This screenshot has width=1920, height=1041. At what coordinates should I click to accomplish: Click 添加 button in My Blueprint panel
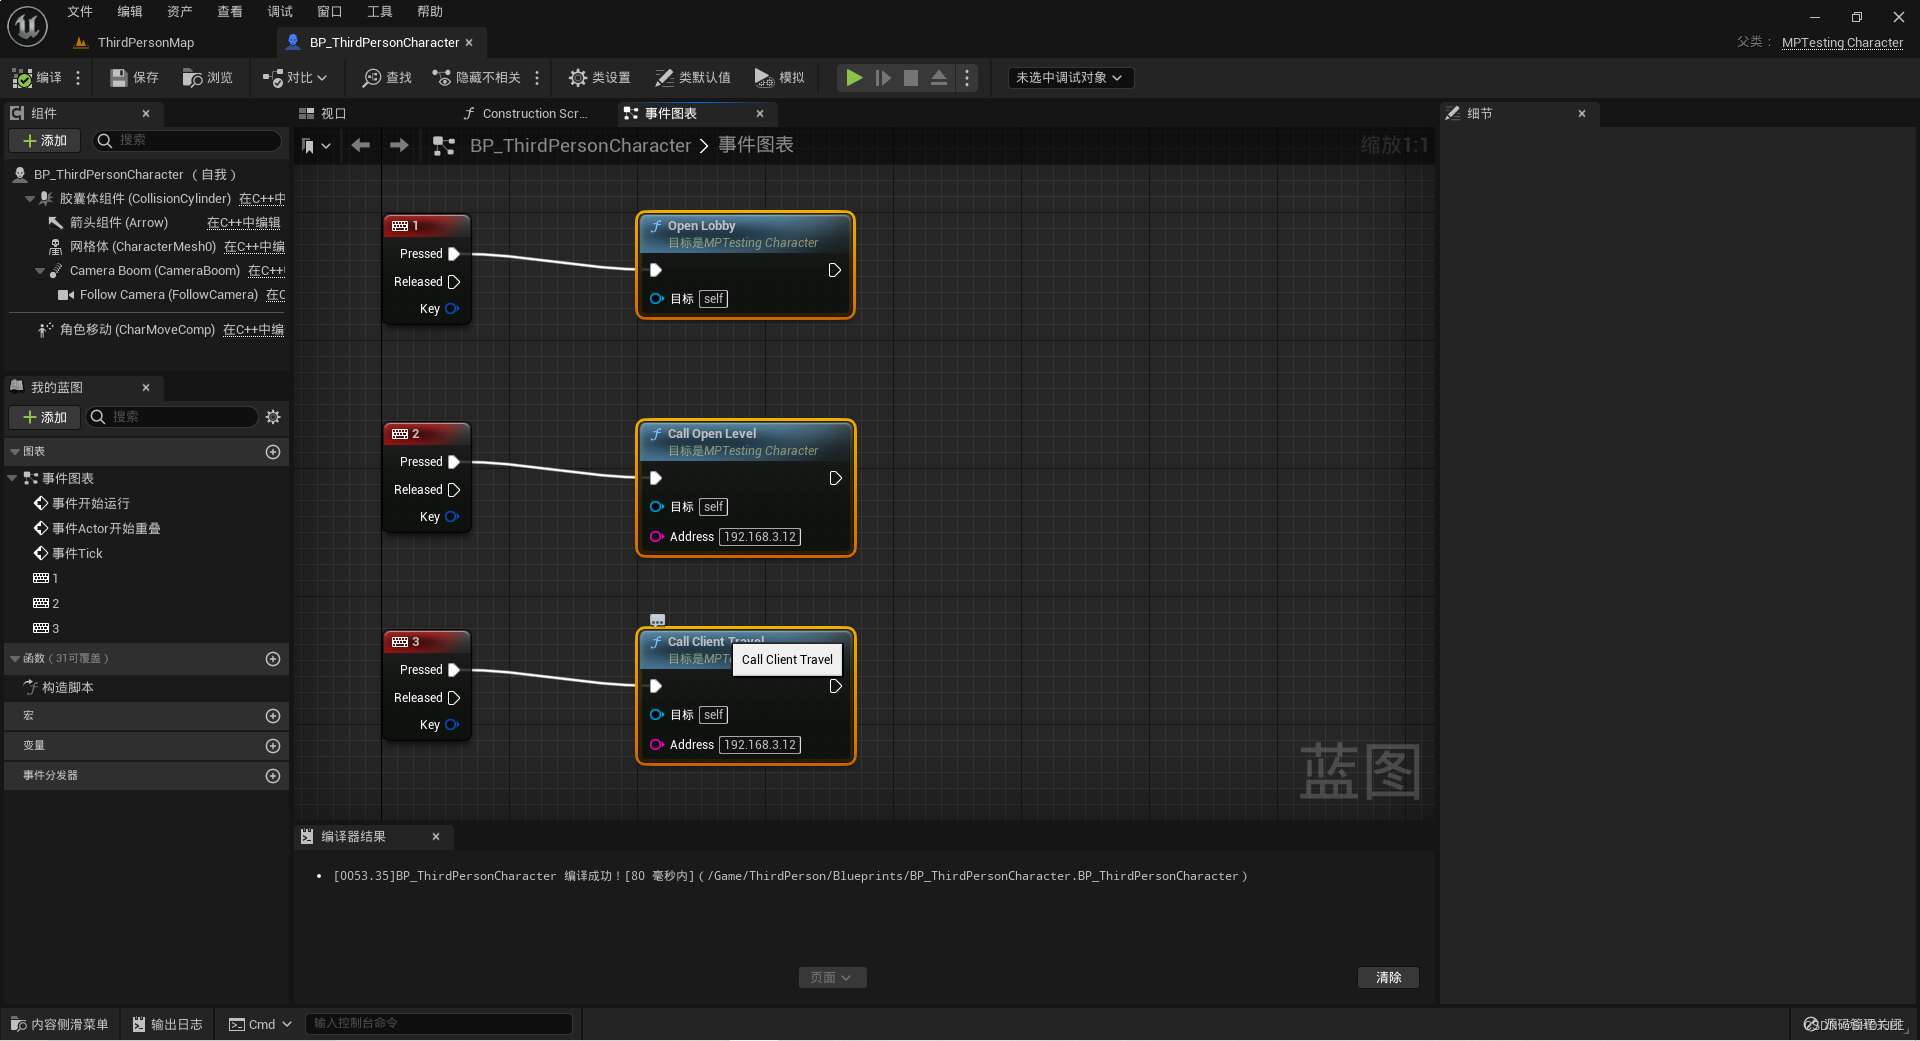coord(45,417)
